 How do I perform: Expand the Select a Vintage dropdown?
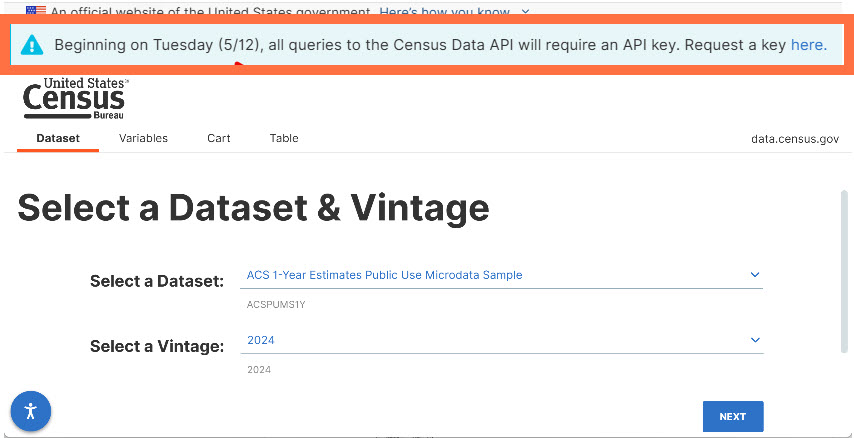coord(501,340)
